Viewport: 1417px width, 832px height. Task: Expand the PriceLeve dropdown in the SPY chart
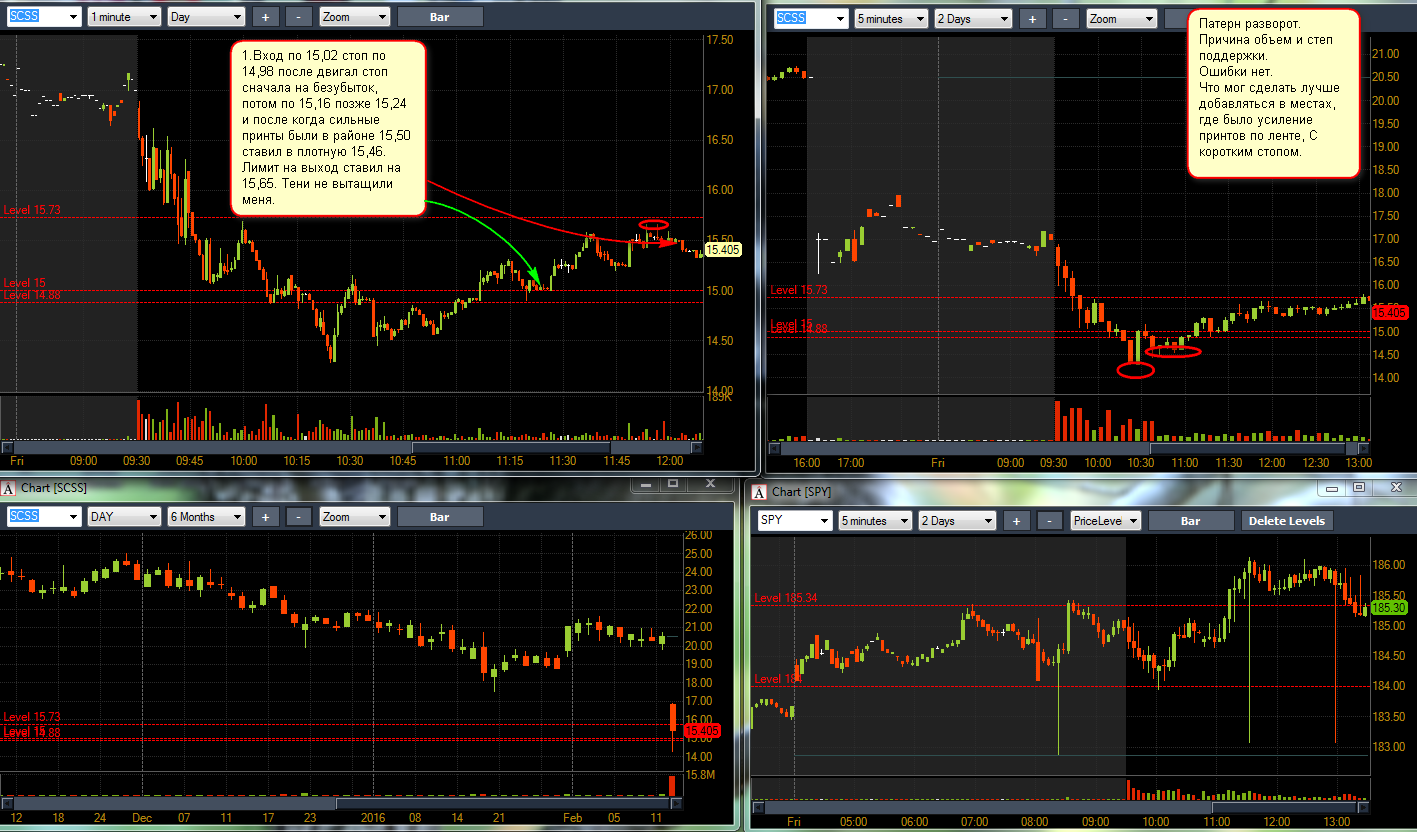click(x=1106, y=521)
